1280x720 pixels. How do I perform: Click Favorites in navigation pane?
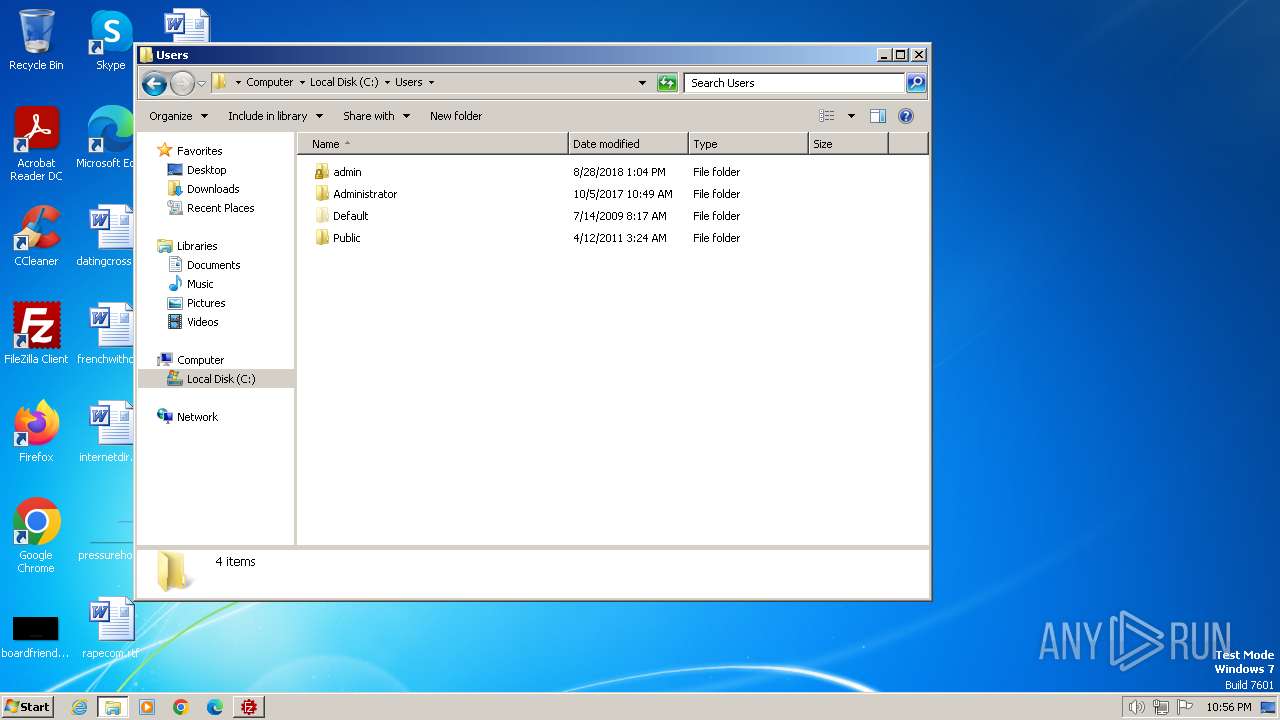(x=199, y=151)
